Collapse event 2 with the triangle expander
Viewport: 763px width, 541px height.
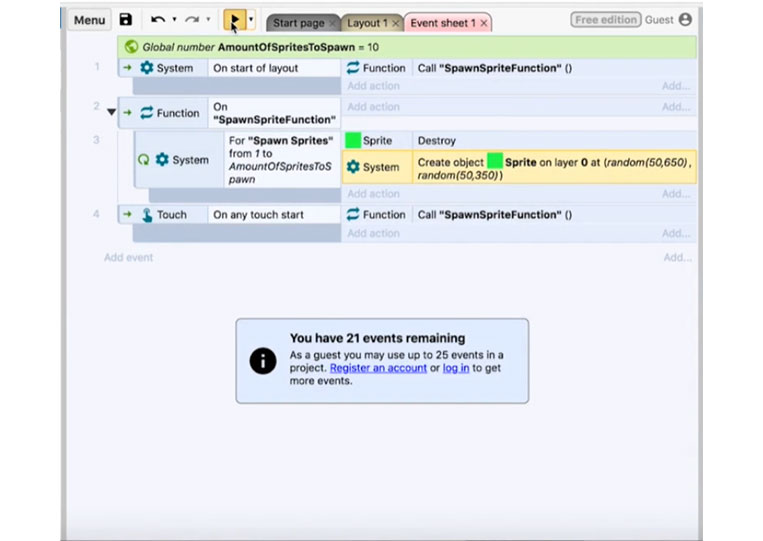point(111,112)
